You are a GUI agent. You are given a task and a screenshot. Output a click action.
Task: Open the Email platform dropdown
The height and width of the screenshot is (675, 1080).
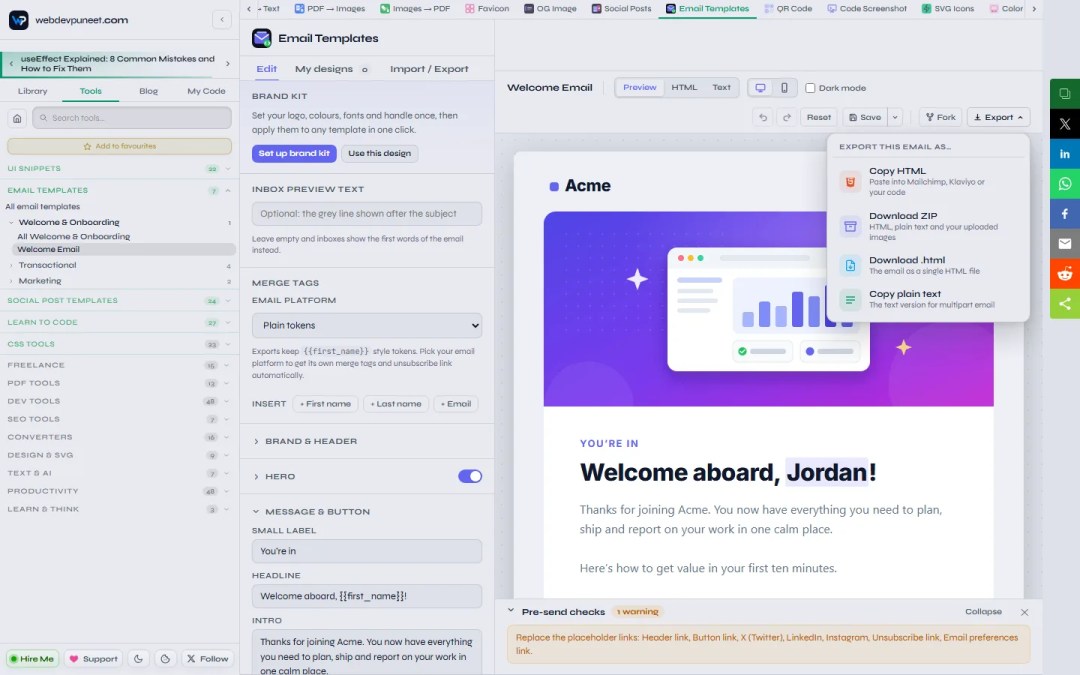tap(367, 325)
